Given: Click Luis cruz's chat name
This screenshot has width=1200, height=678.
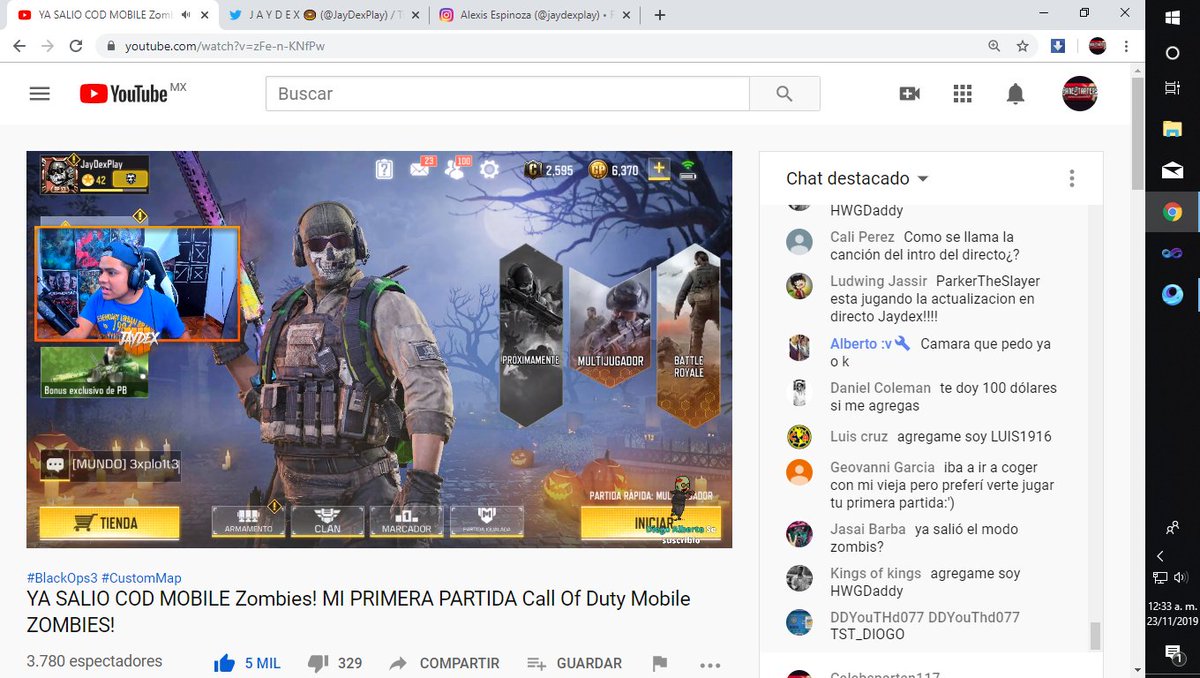Looking at the screenshot, I should coord(859,437).
